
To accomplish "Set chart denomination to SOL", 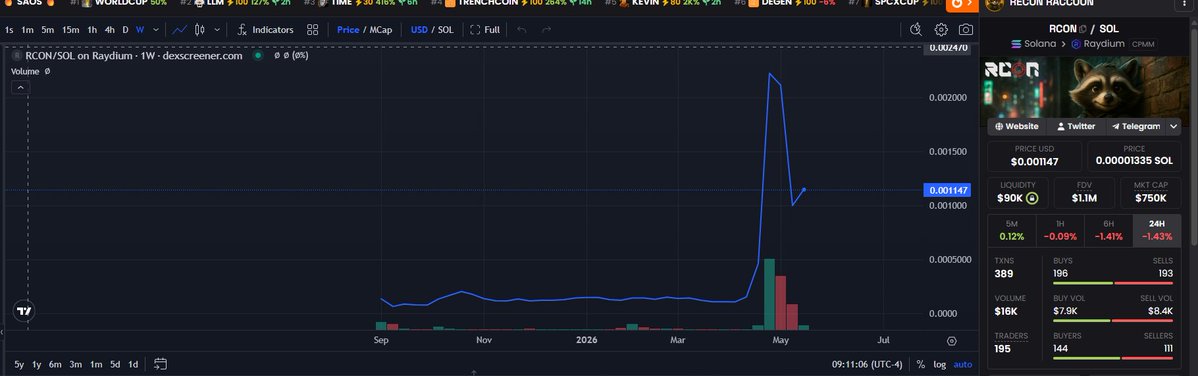I will tap(445, 30).
